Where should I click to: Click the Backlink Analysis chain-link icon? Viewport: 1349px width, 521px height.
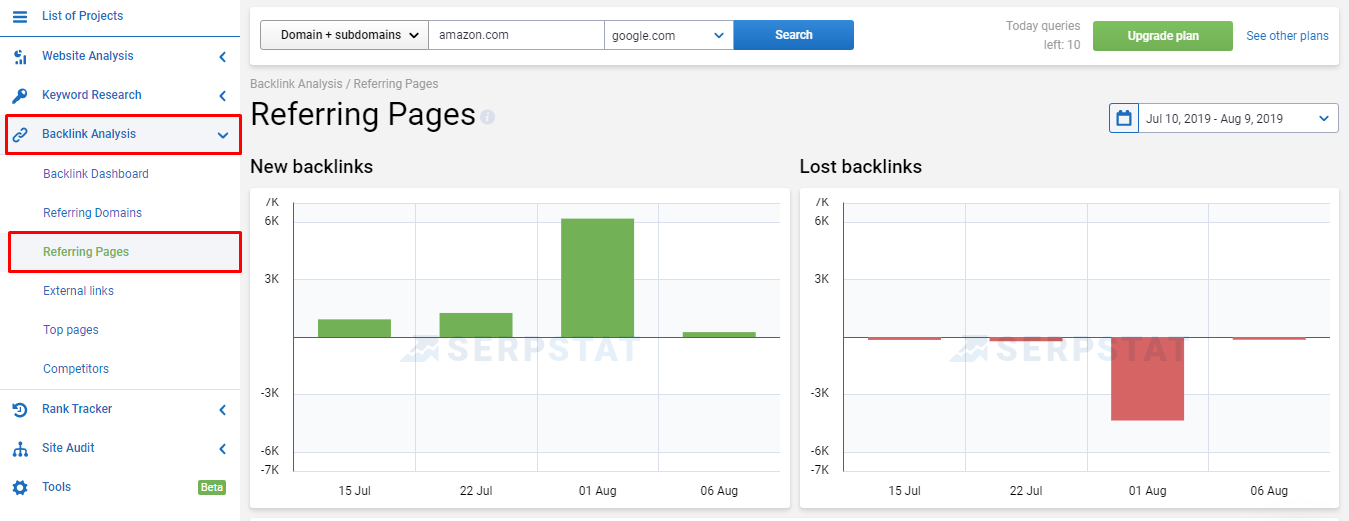pos(20,135)
